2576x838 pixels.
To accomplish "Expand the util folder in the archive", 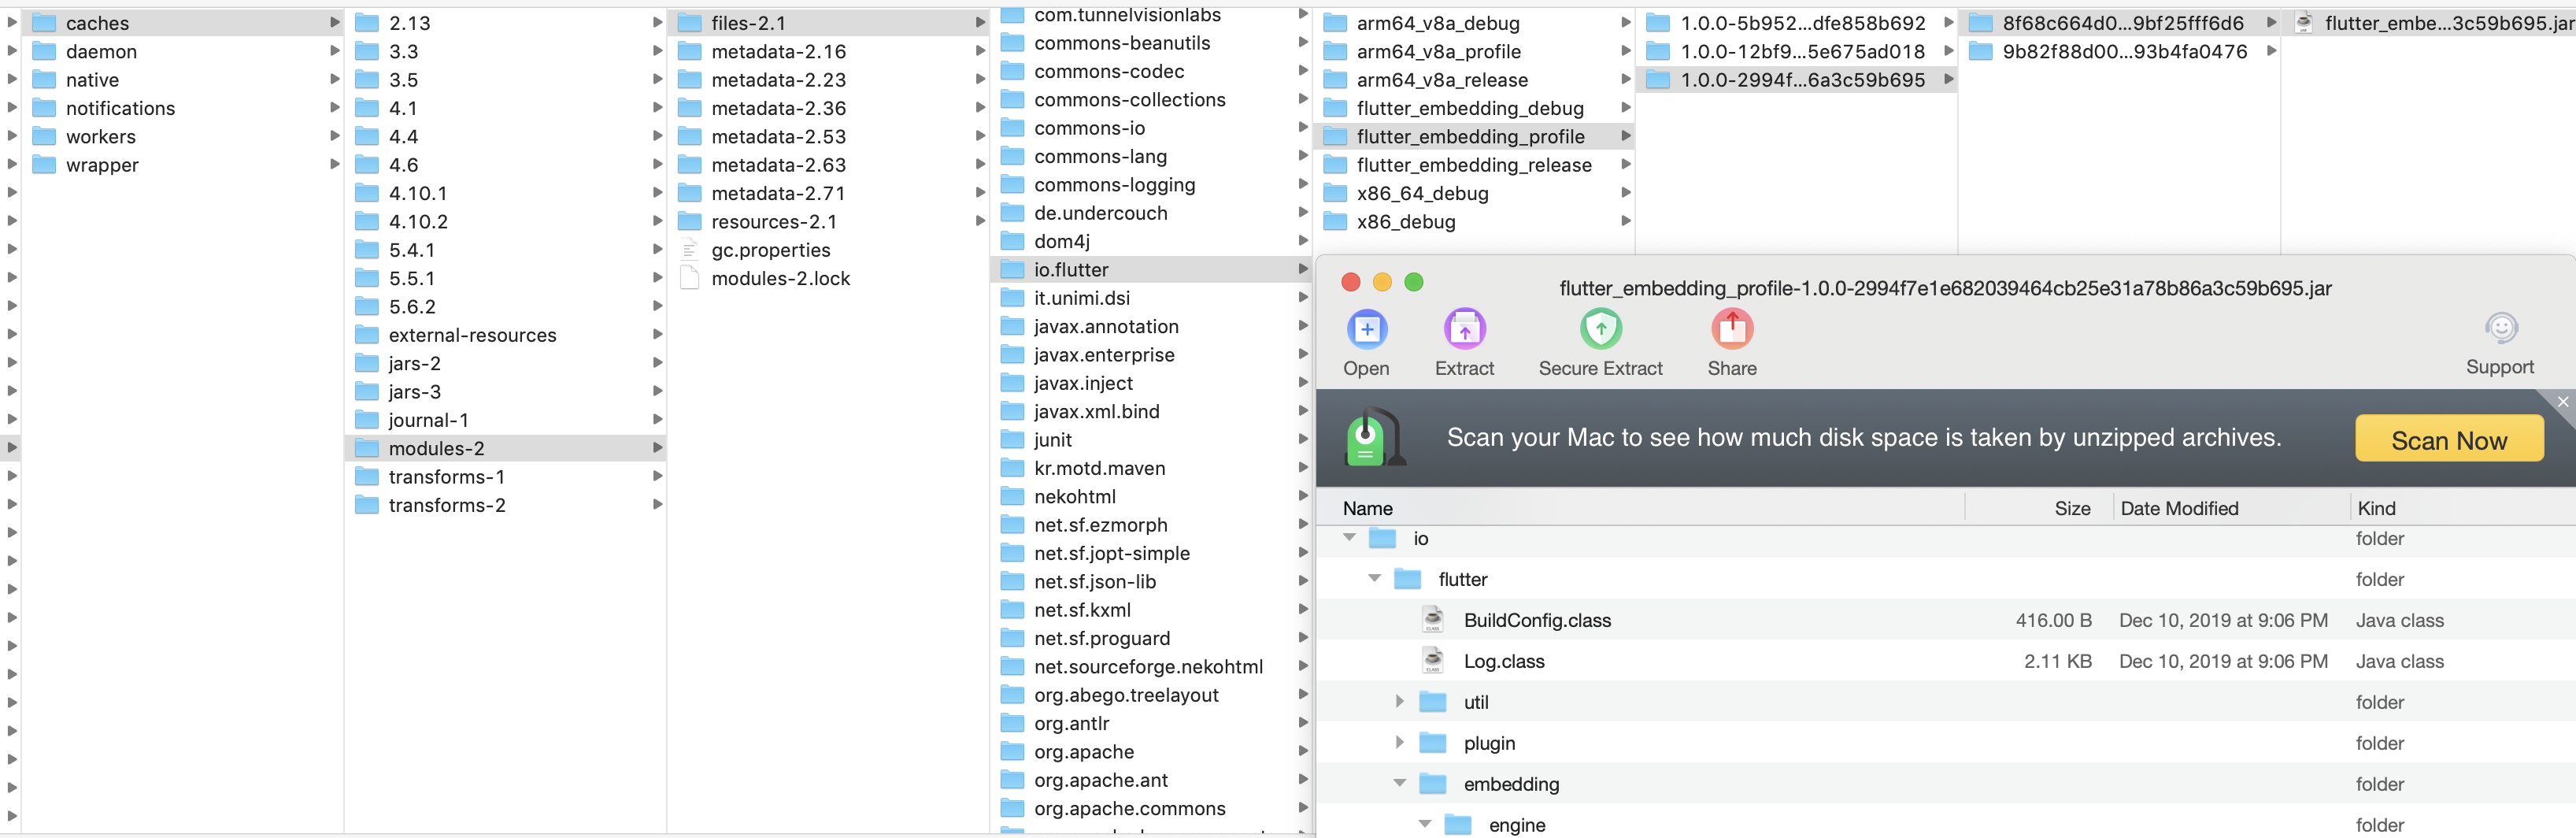I will tap(1399, 702).
